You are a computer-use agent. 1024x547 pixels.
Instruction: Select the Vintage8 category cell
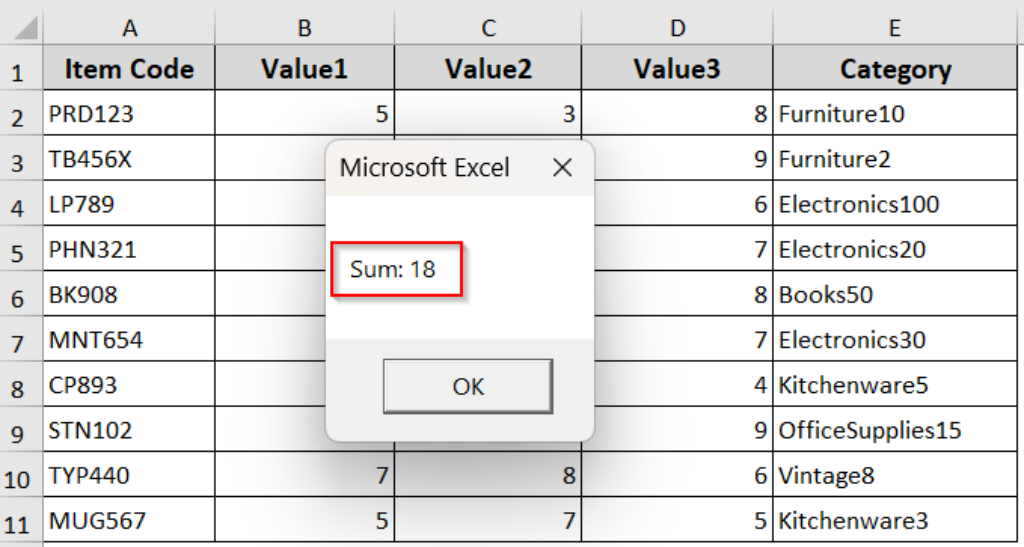pos(894,476)
